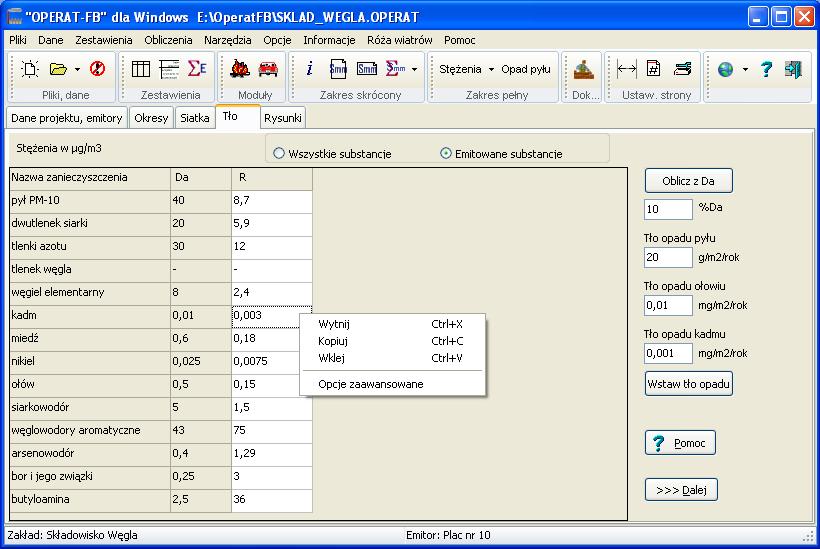Open the Pomoc menu in menu bar
This screenshot has height=549, width=820.
[x=460, y=40]
